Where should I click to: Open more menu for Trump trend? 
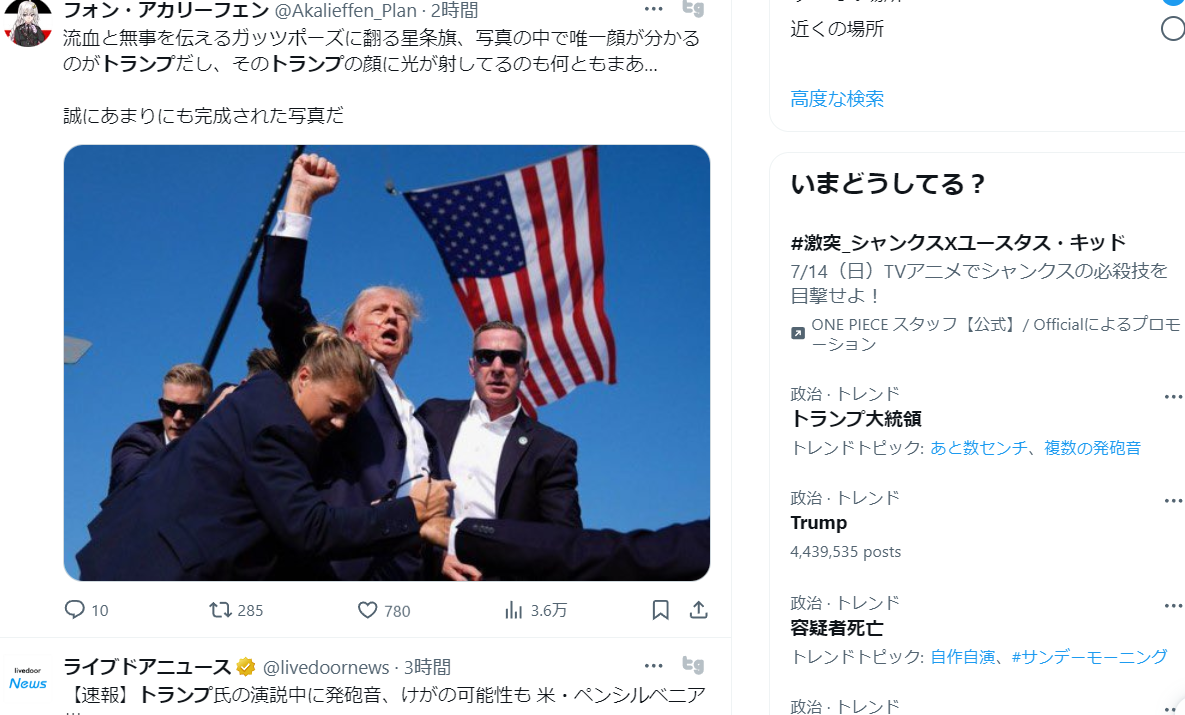1173,500
